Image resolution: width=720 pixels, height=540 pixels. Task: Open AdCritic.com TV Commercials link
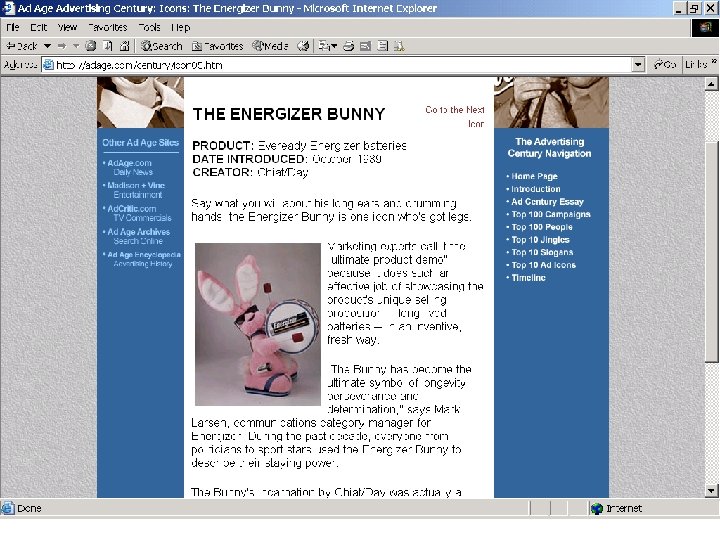coord(138,213)
